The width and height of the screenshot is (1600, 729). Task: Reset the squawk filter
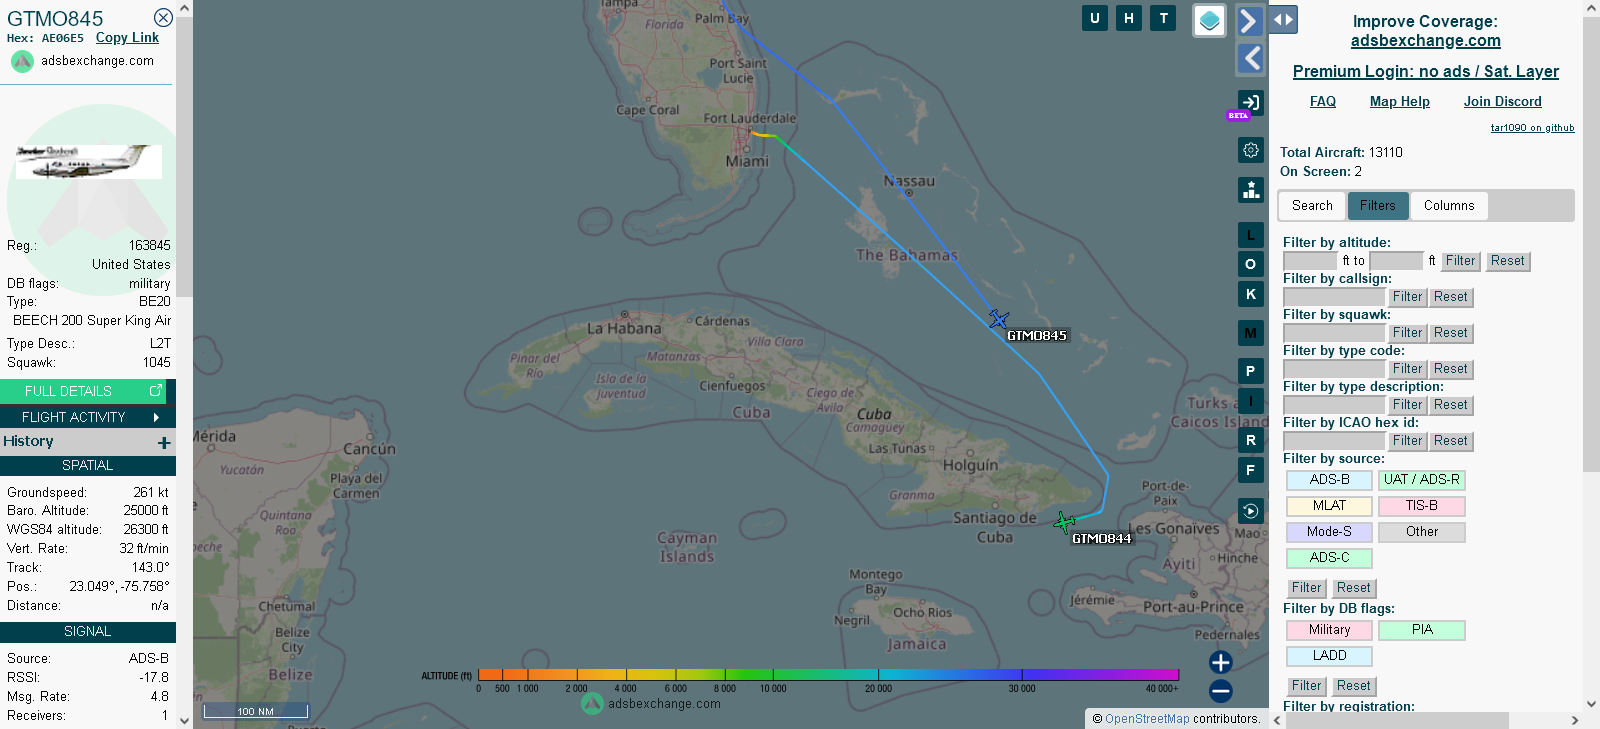[1451, 333]
